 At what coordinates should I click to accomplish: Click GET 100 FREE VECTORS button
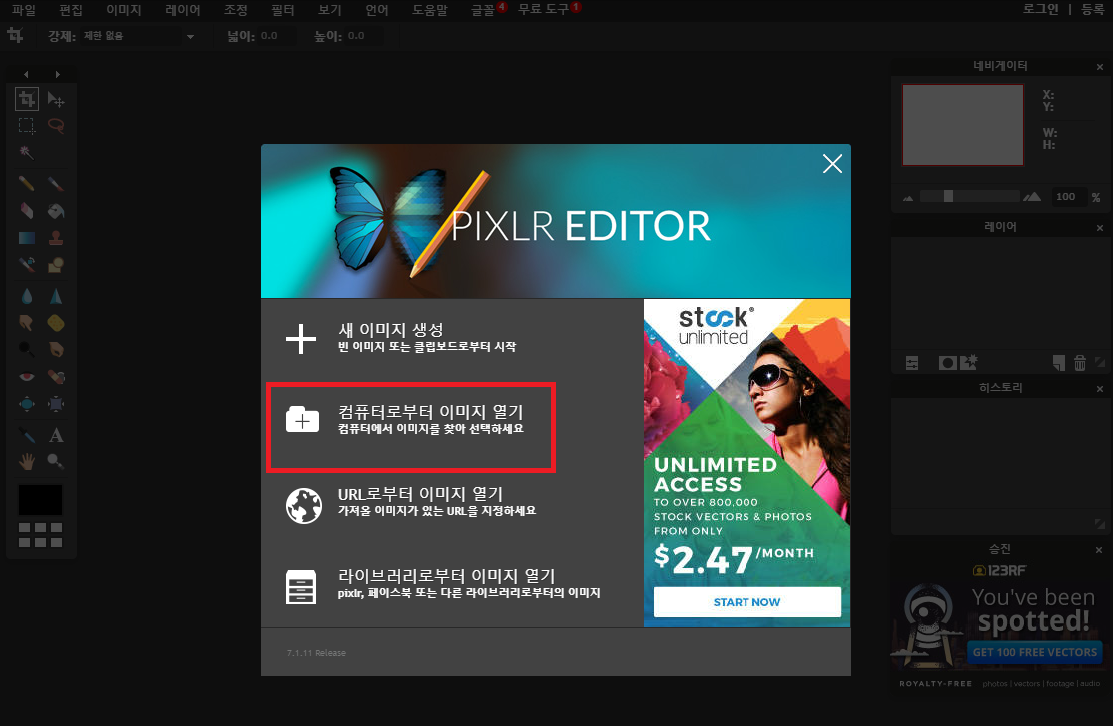point(1034,652)
